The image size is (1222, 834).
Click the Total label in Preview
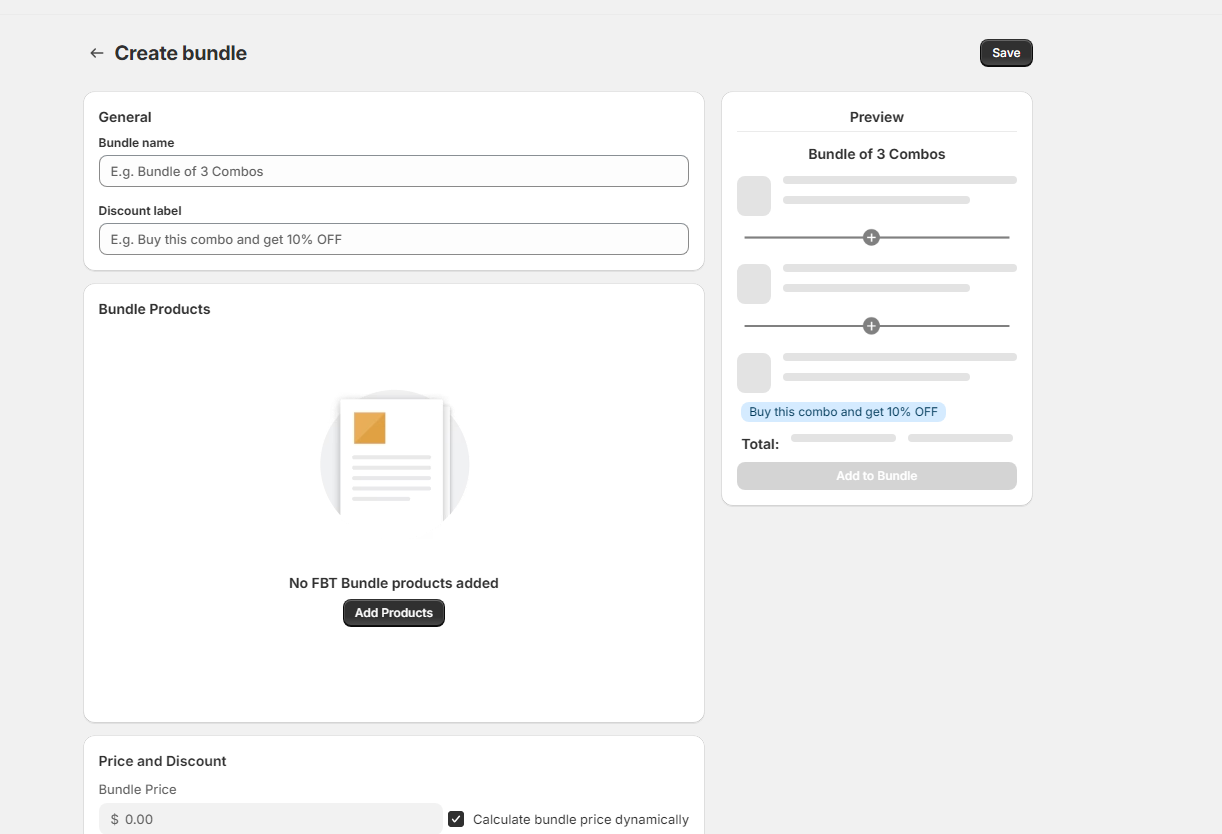[760, 444]
